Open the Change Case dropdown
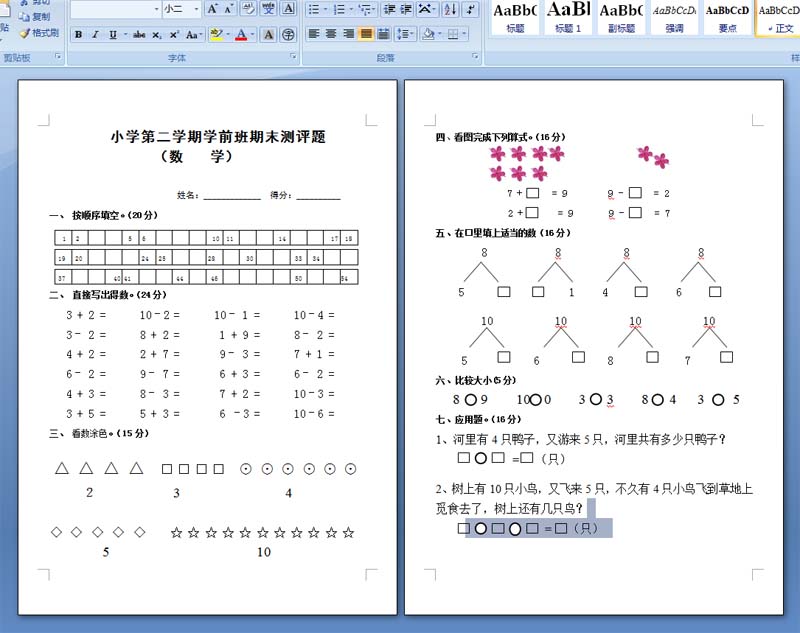Viewport: 800px width, 633px height. pos(194,35)
